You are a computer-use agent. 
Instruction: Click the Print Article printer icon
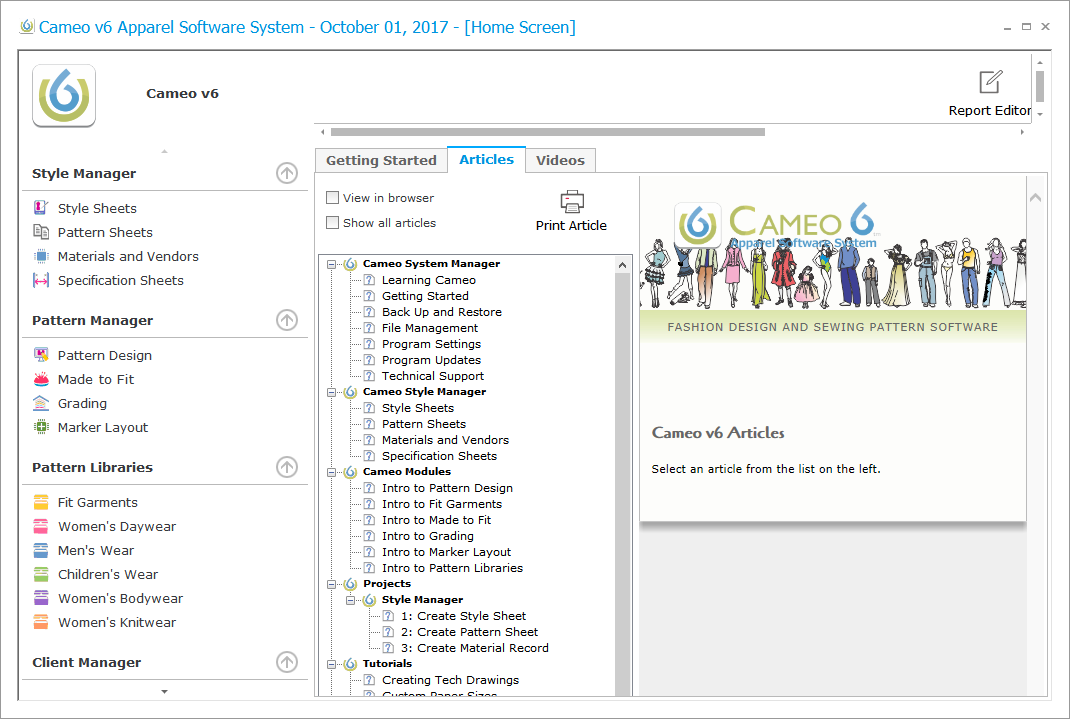pyautogui.click(x=572, y=201)
